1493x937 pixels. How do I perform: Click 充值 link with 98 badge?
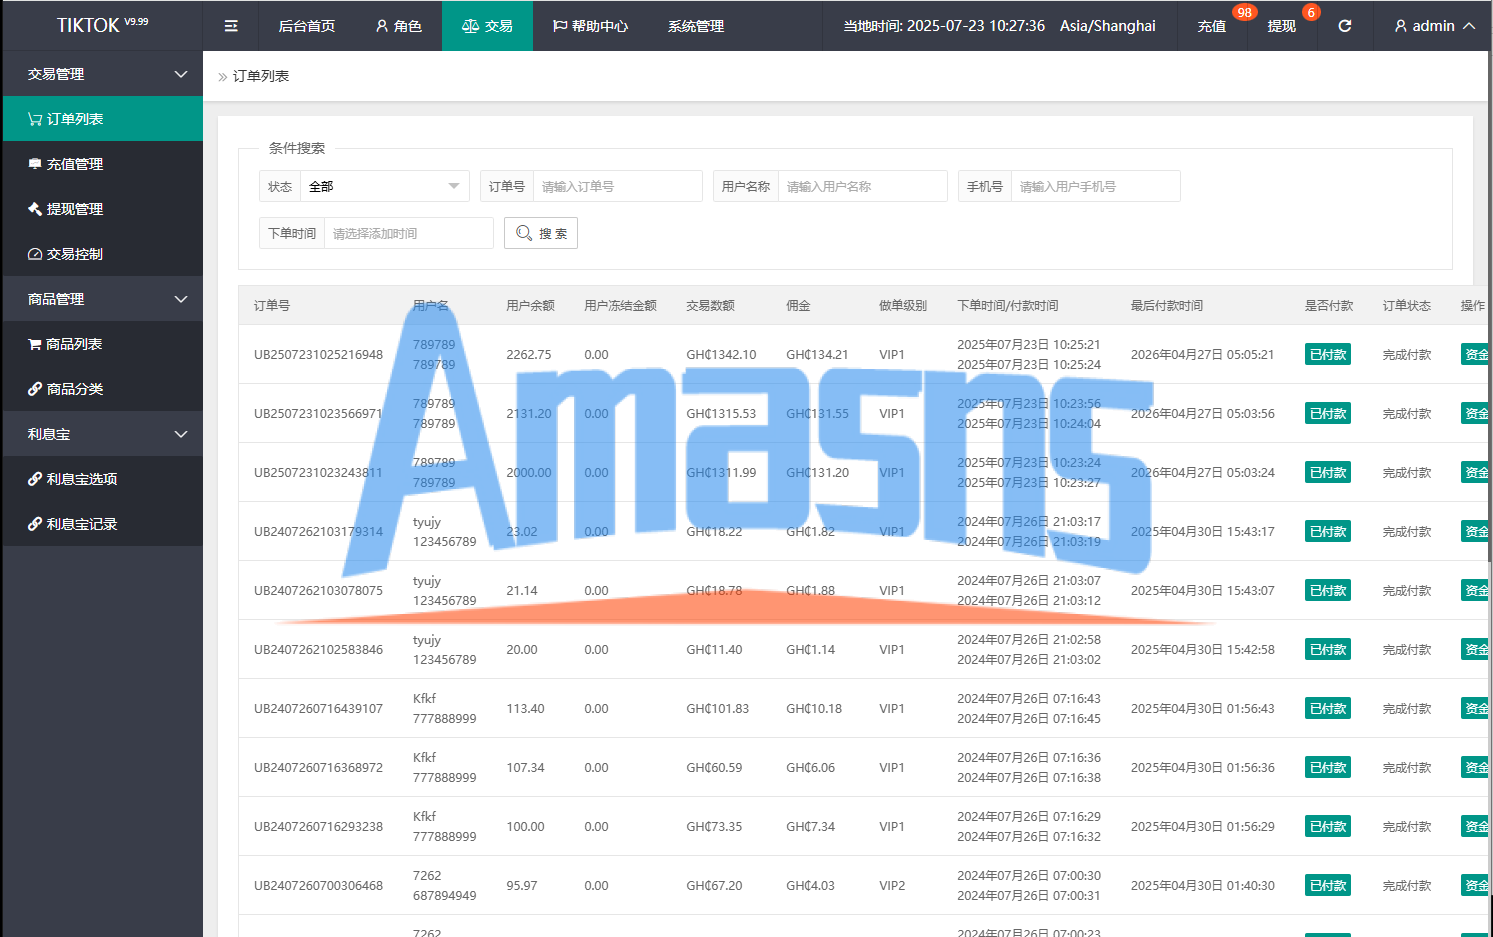(1212, 26)
